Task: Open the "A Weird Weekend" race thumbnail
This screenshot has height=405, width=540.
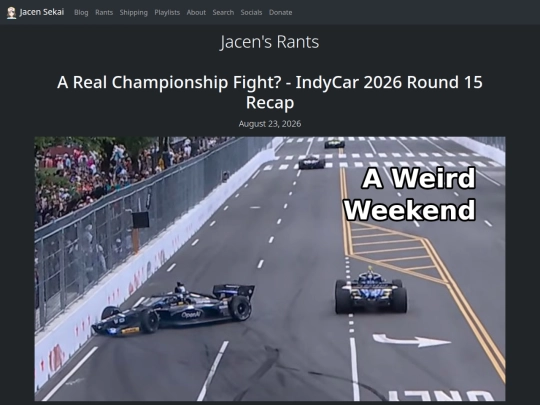Action: point(270,269)
